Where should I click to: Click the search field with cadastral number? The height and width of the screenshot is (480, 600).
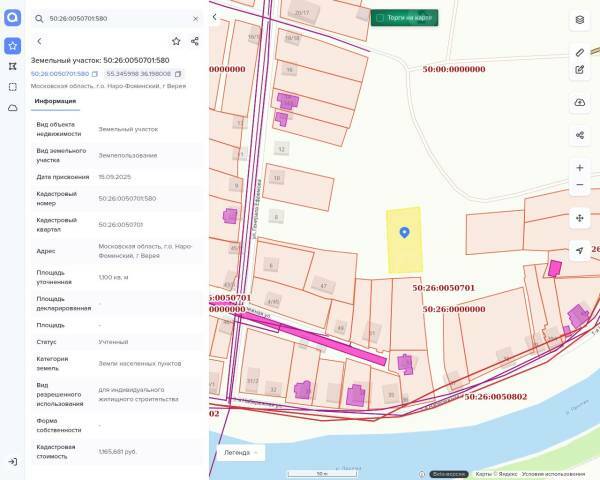tap(115, 18)
